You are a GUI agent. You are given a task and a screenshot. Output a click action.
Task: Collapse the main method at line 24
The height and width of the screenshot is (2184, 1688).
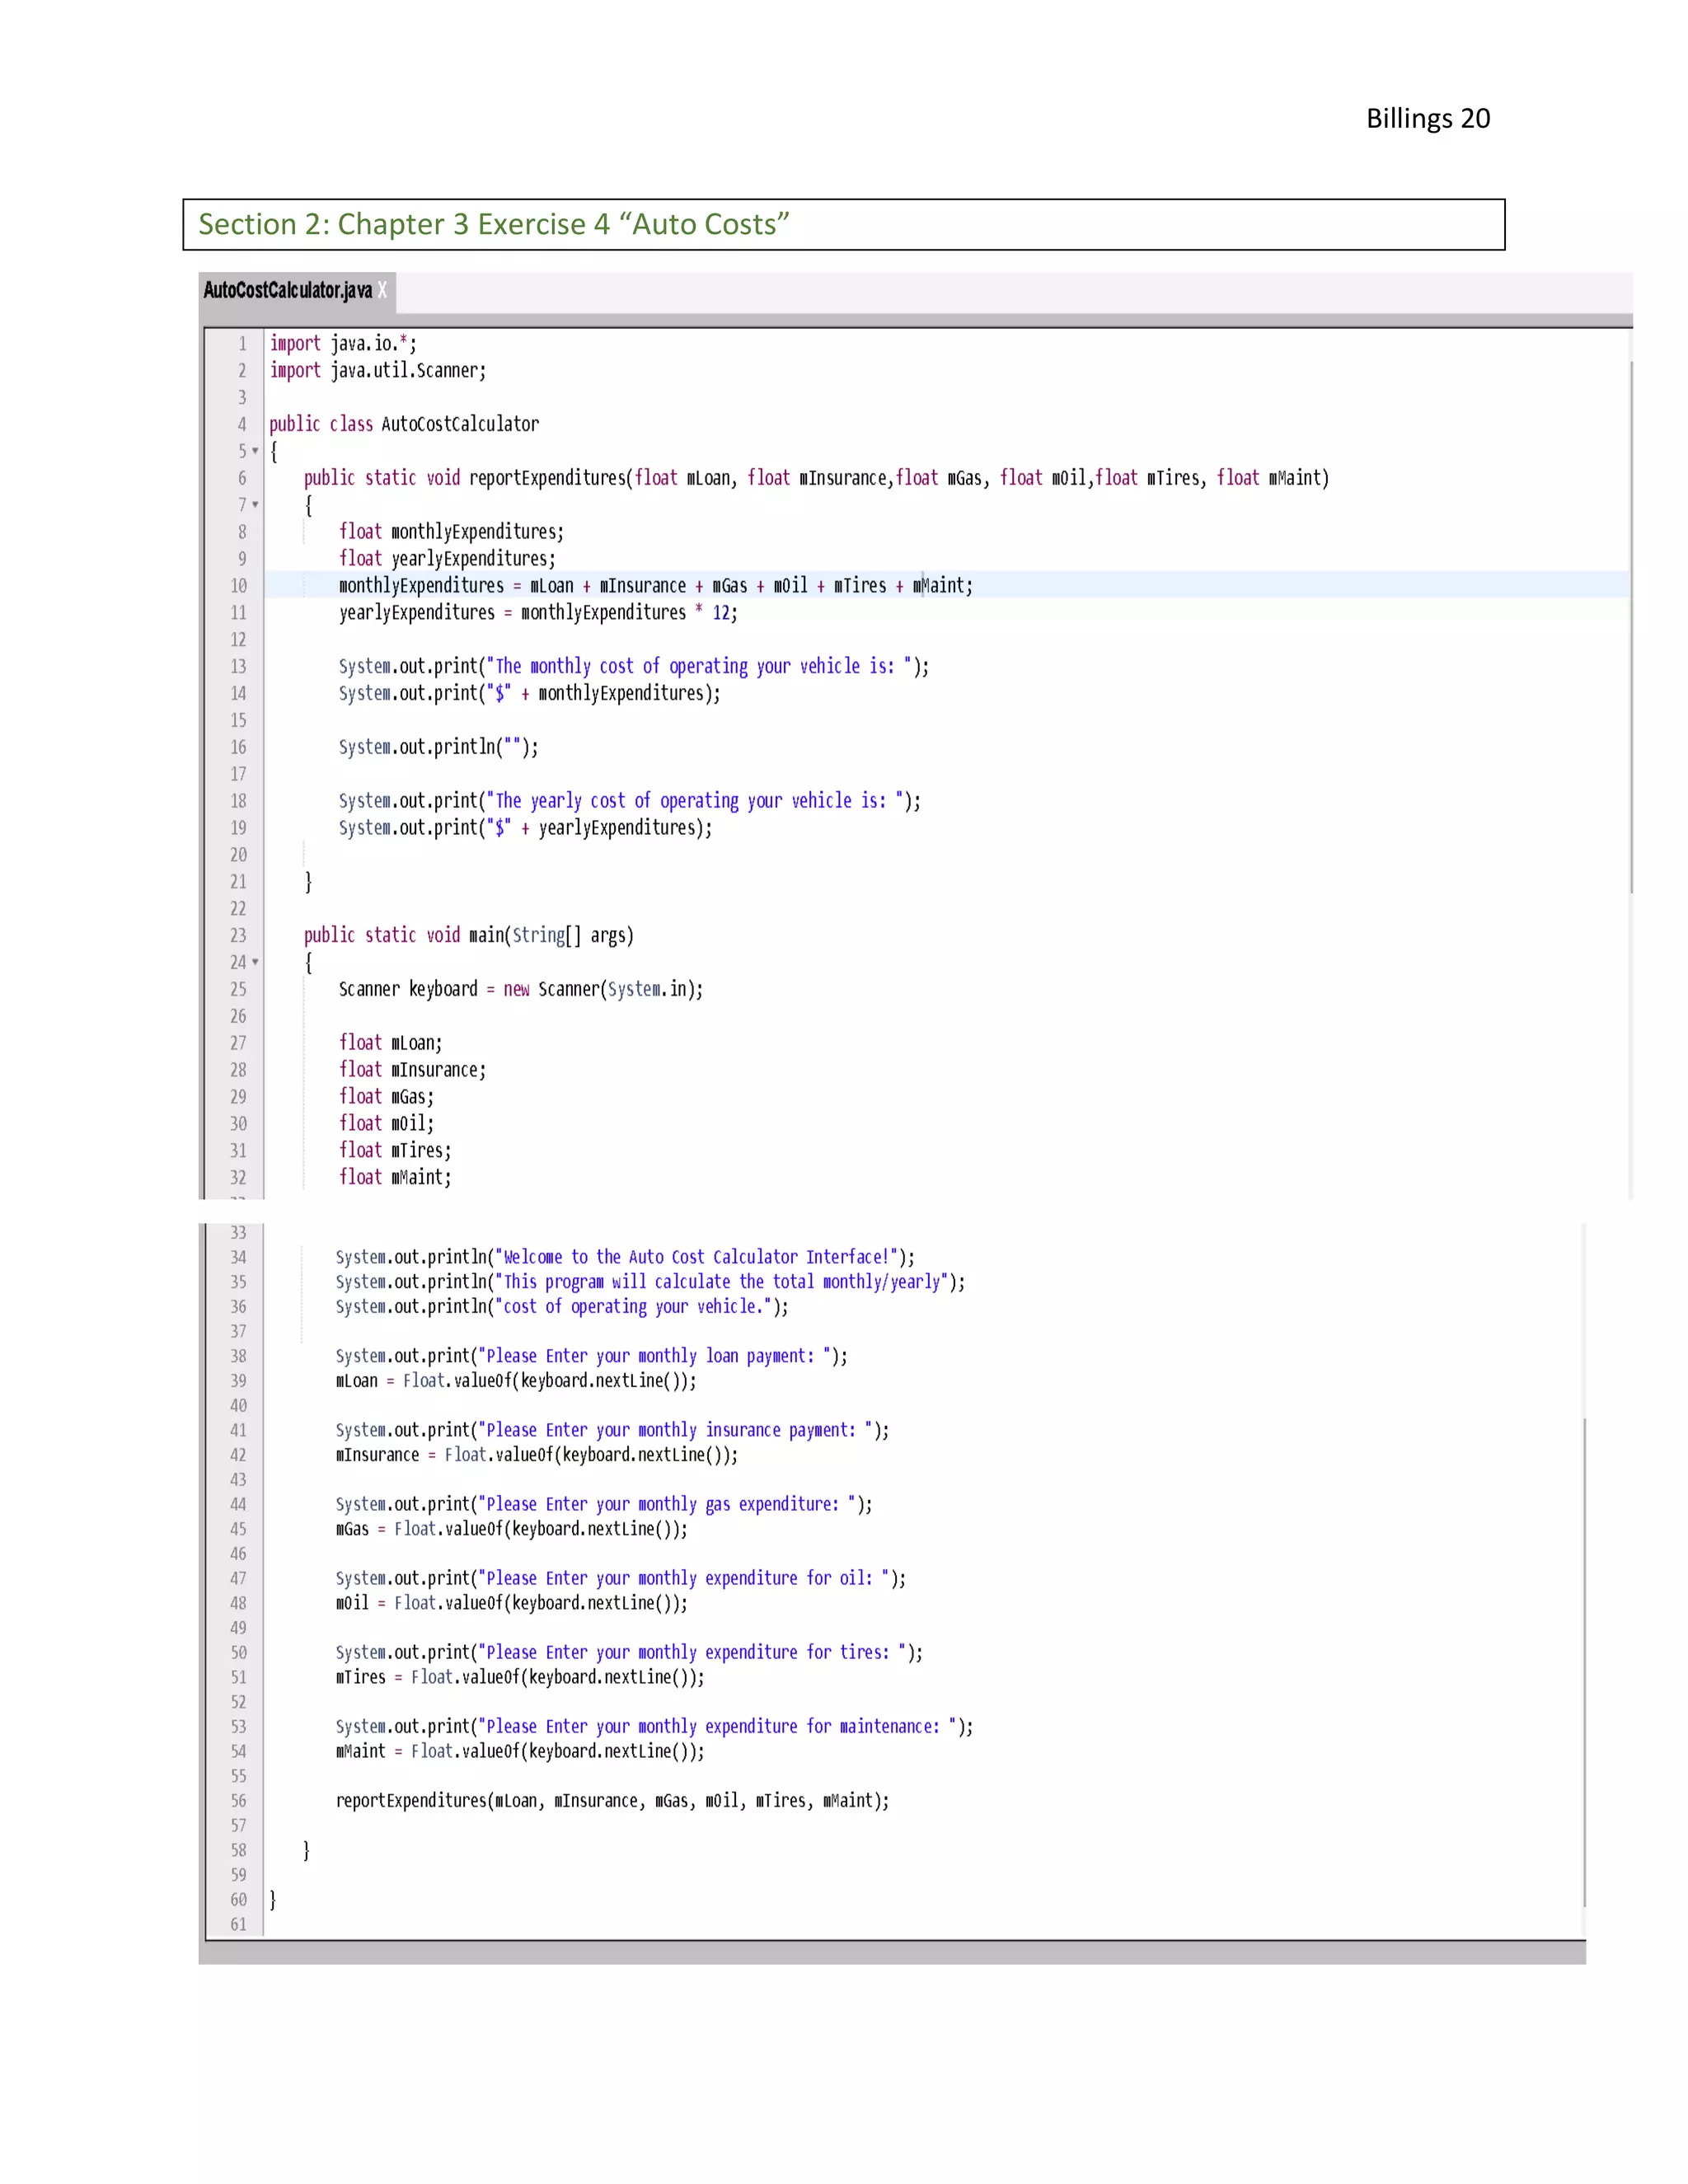click(x=255, y=962)
